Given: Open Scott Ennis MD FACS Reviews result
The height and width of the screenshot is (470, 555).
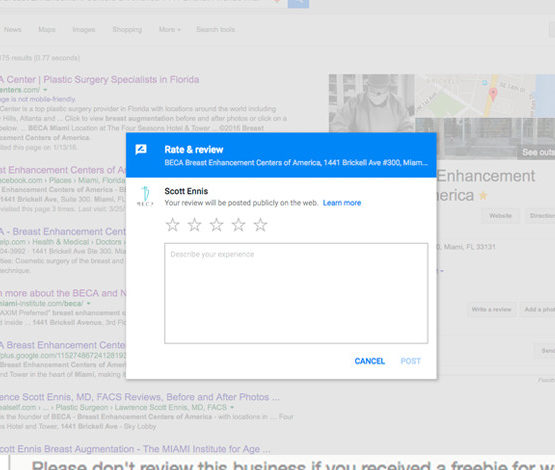Looking at the screenshot, I should [140, 397].
